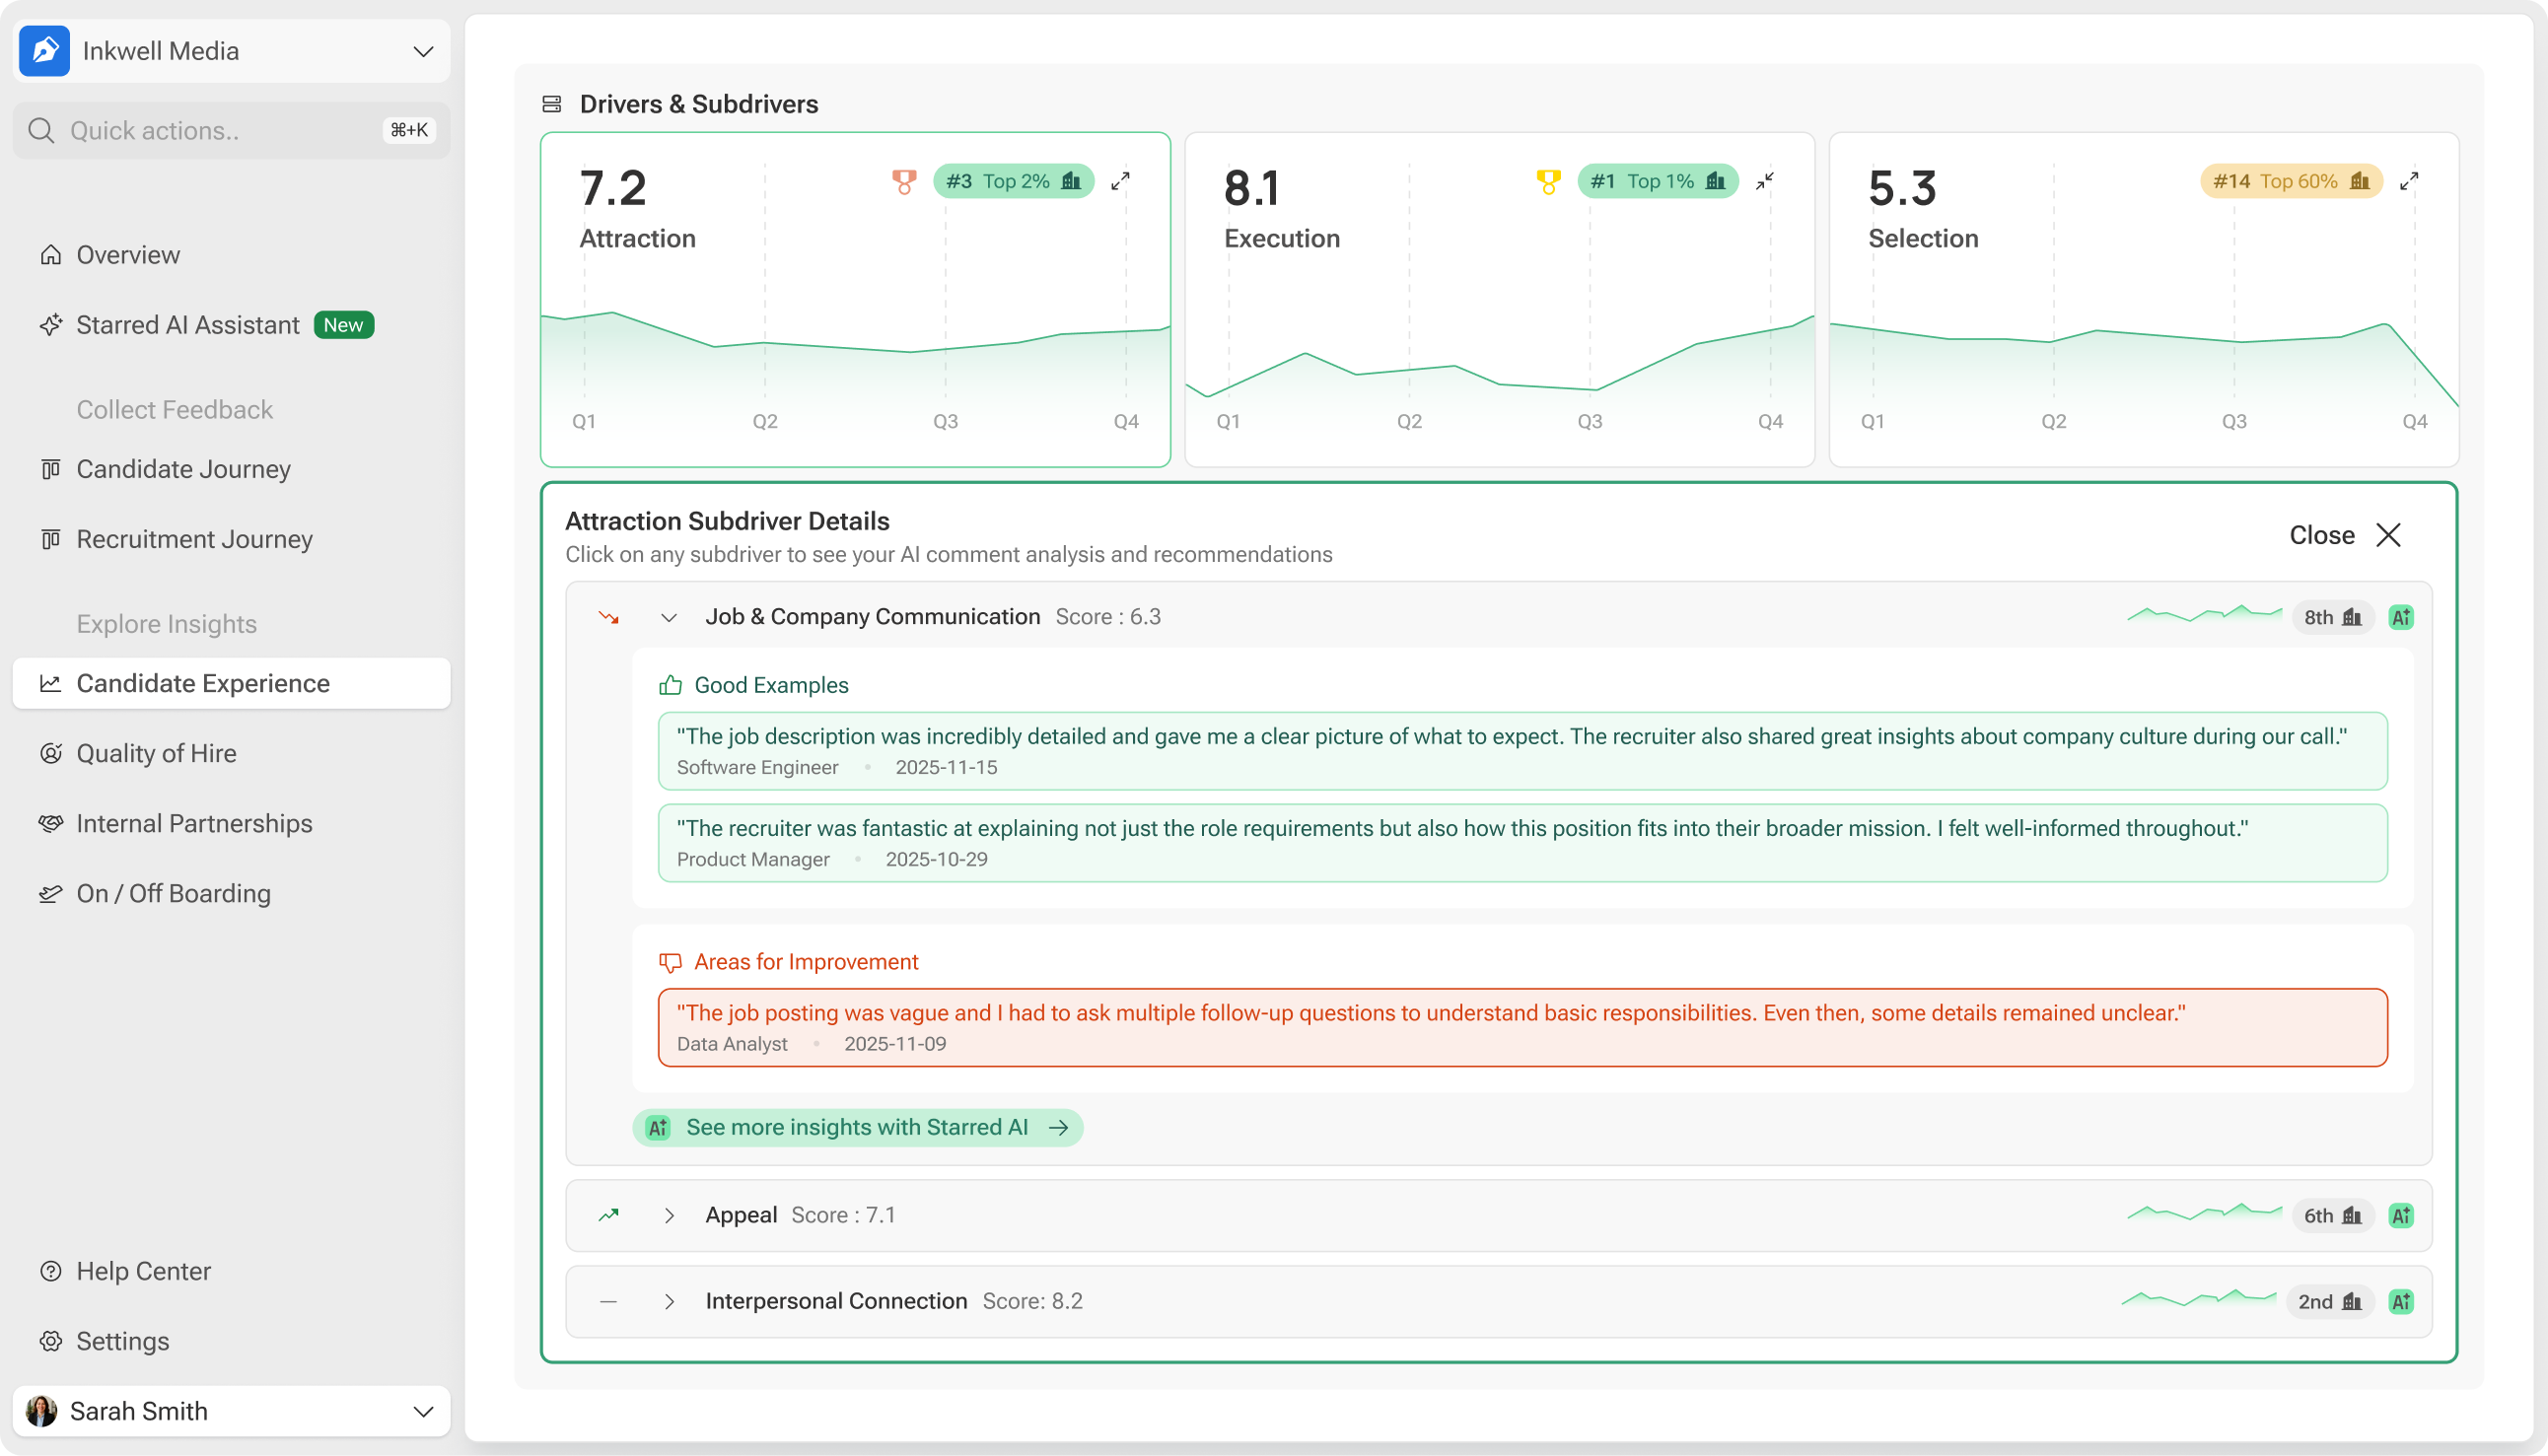Screen dimensions: 2548x1456
Task: Click the Appeal trend sparkline chart
Action: click(2204, 1213)
